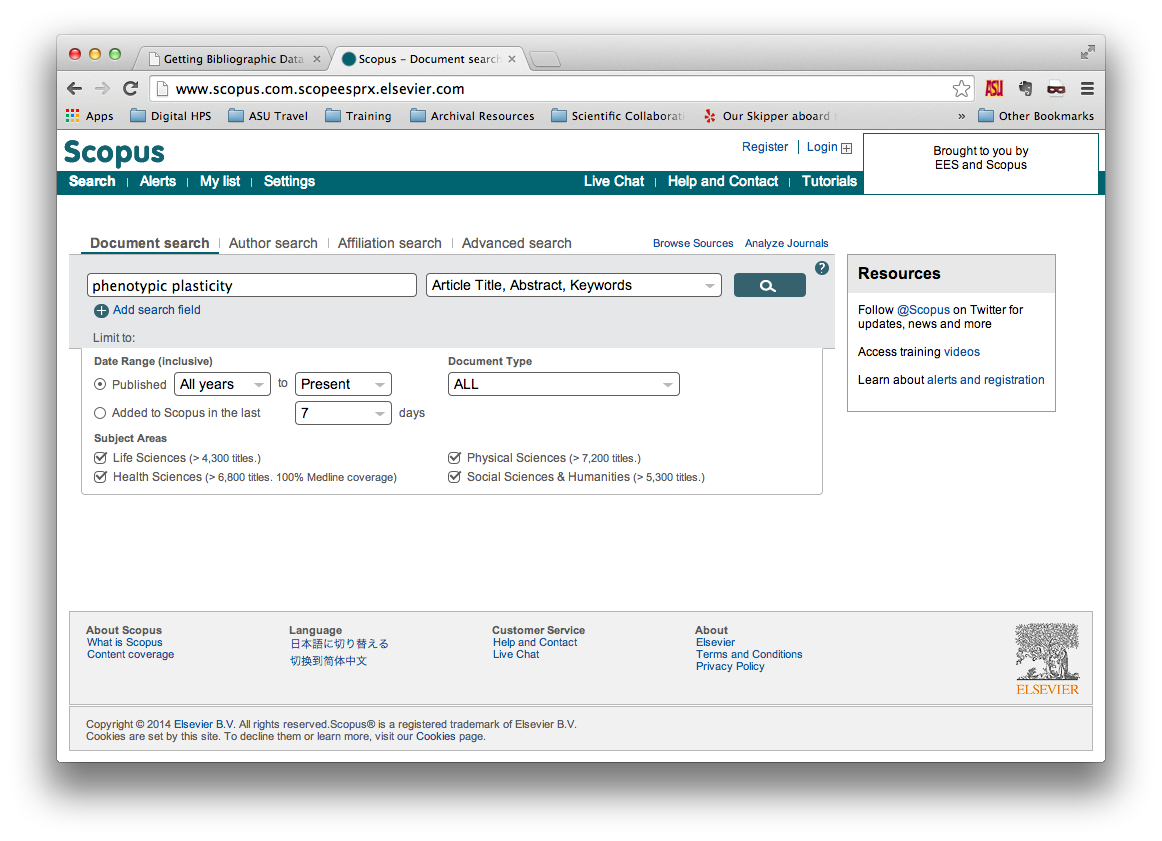Open the Present end date dropdown
Viewport: 1162px width, 841px height.
pyautogui.click(x=343, y=385)
